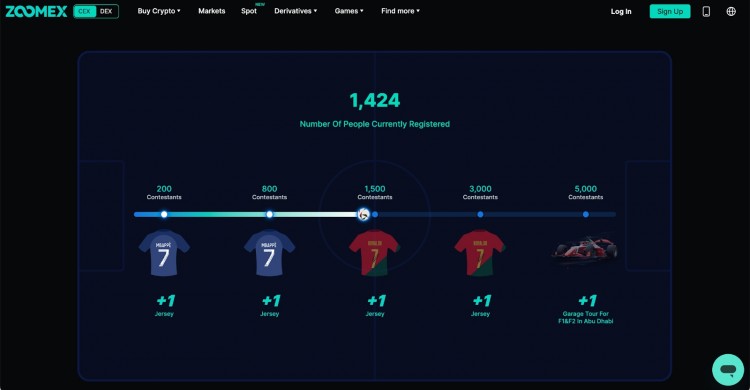The width and height of the screenshot is (750, 390).
Task: Click the Ronaldo jersey under 1,500 Contestants
Action: (x=375, y=253)
